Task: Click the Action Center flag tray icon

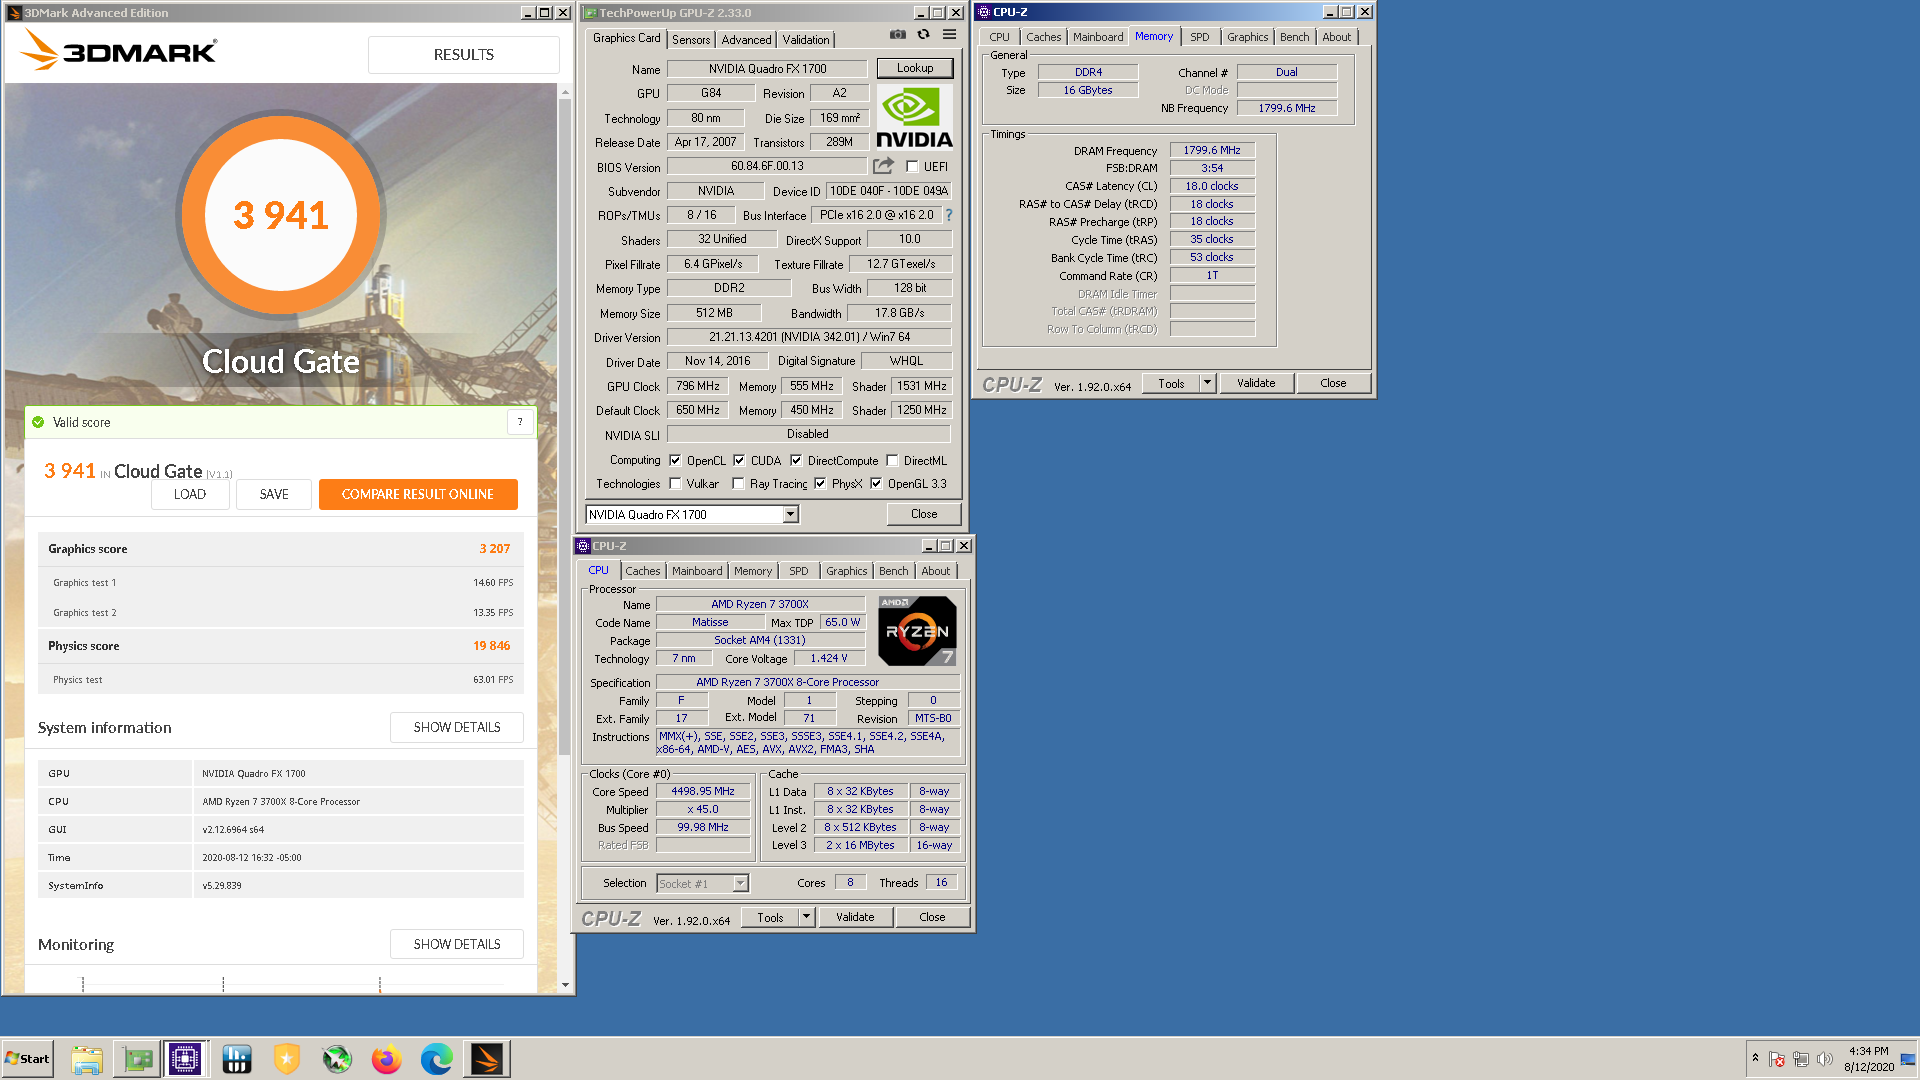Action: 1777,1059
